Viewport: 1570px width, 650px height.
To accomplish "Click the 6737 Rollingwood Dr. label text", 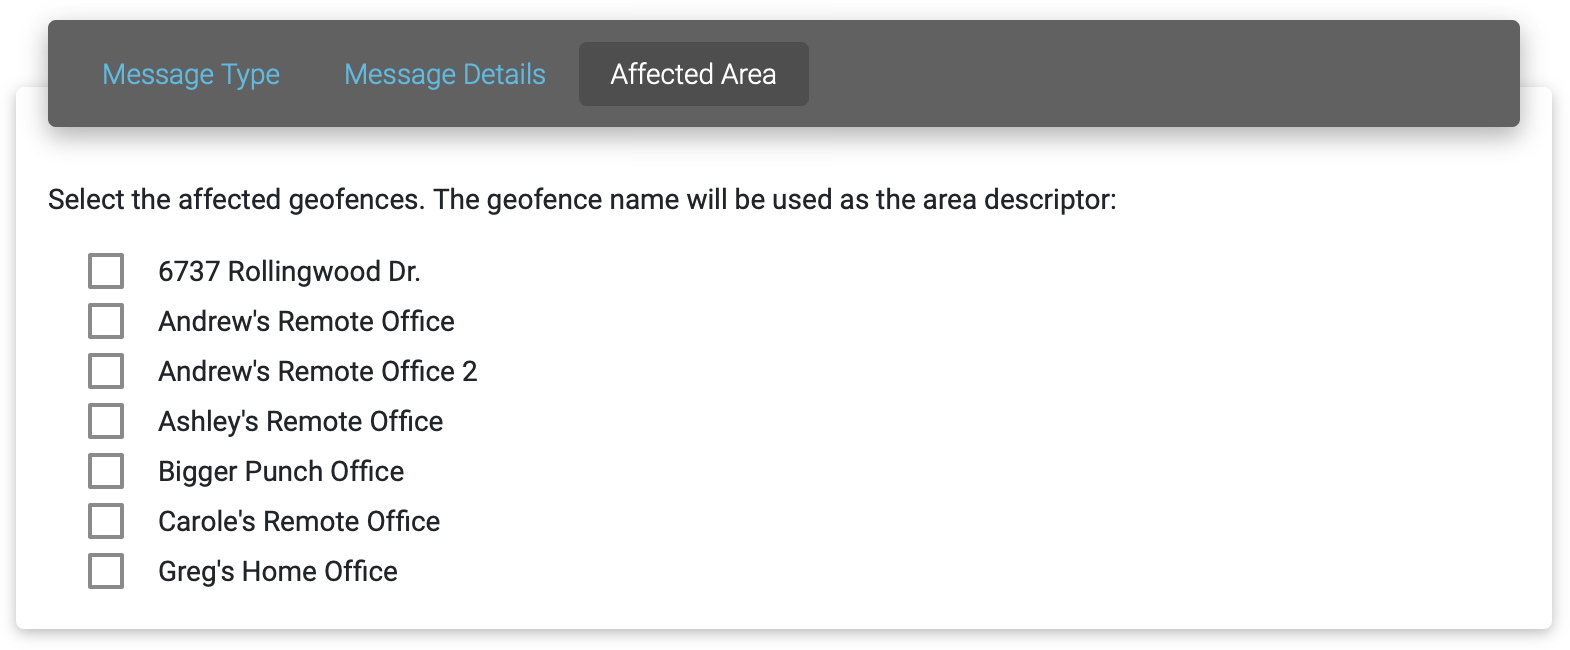I will click(289, 271).
